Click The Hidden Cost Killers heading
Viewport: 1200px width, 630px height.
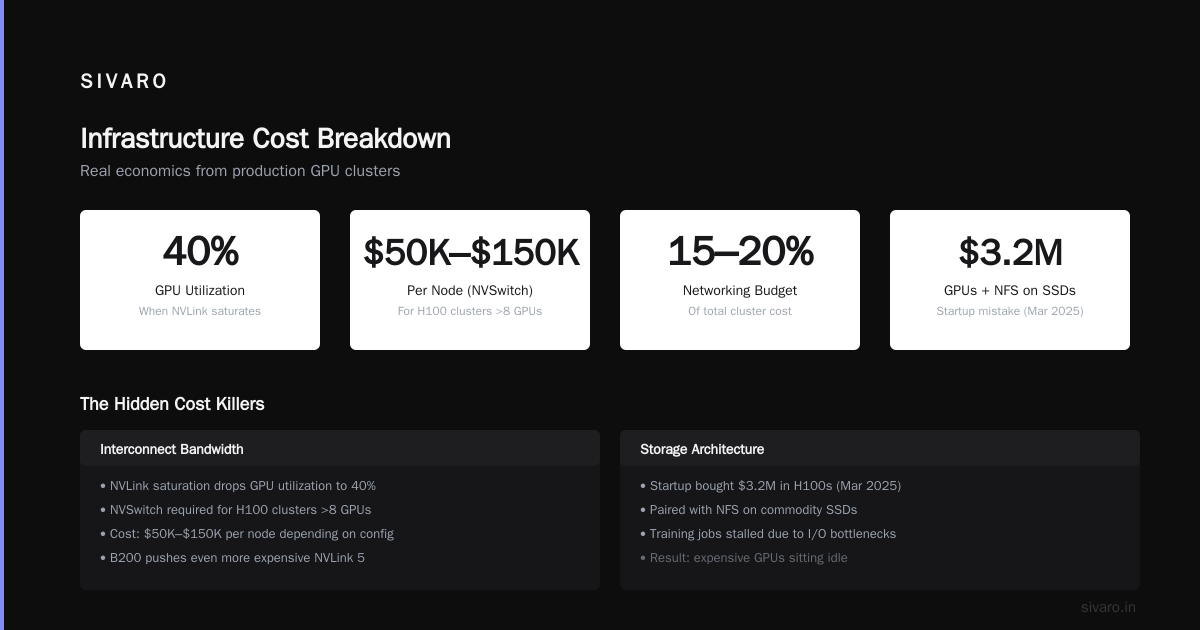click(x=172, y=404)
